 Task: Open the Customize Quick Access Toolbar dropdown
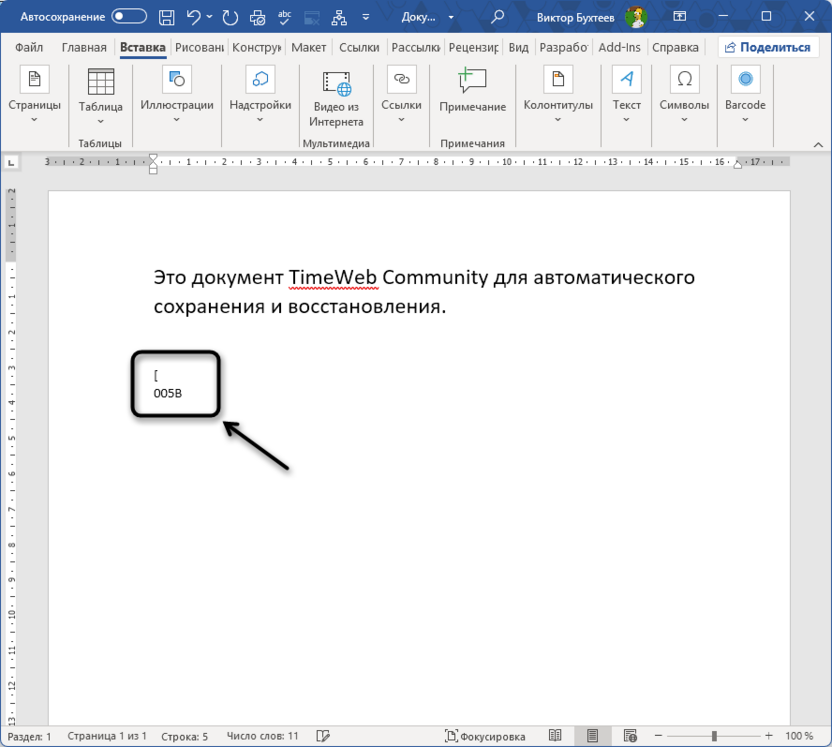366,18
